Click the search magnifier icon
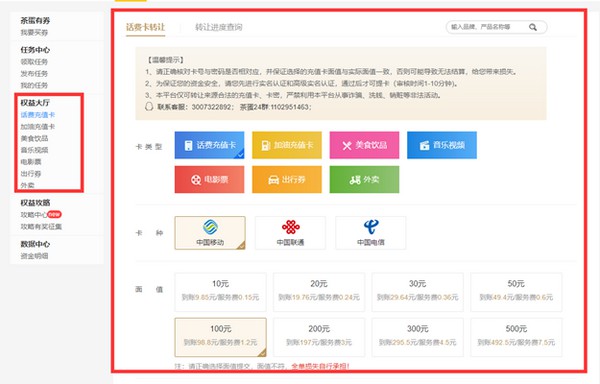Screen dimensions: 600x384 pos(533,27)
